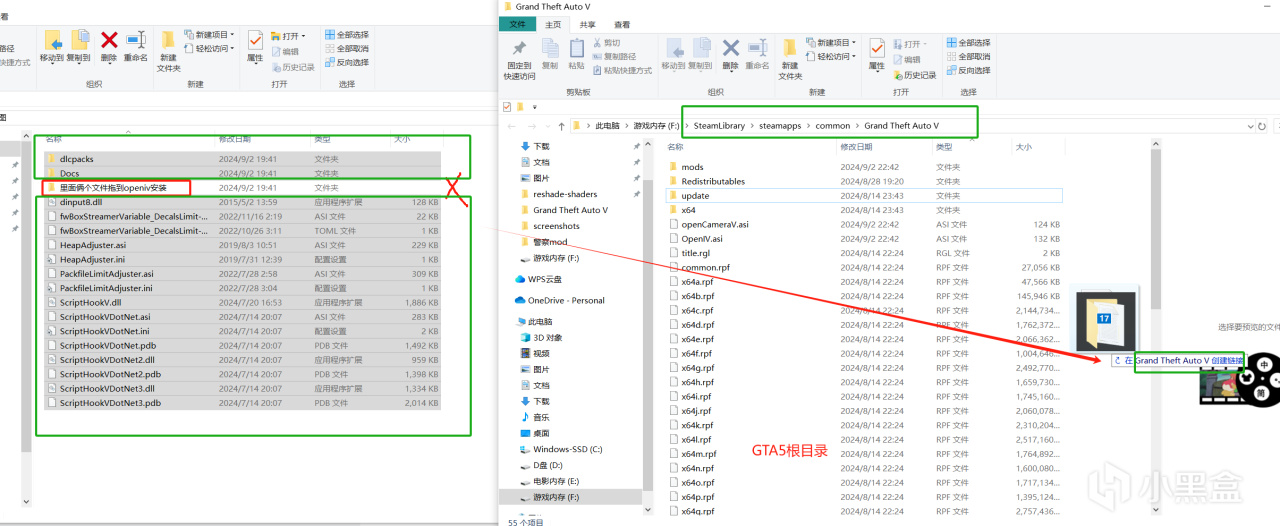Open History (历史记录) in GTA V window
Image resolution: width=1280 pixels, height=526 pixels.
pos(915,75)
